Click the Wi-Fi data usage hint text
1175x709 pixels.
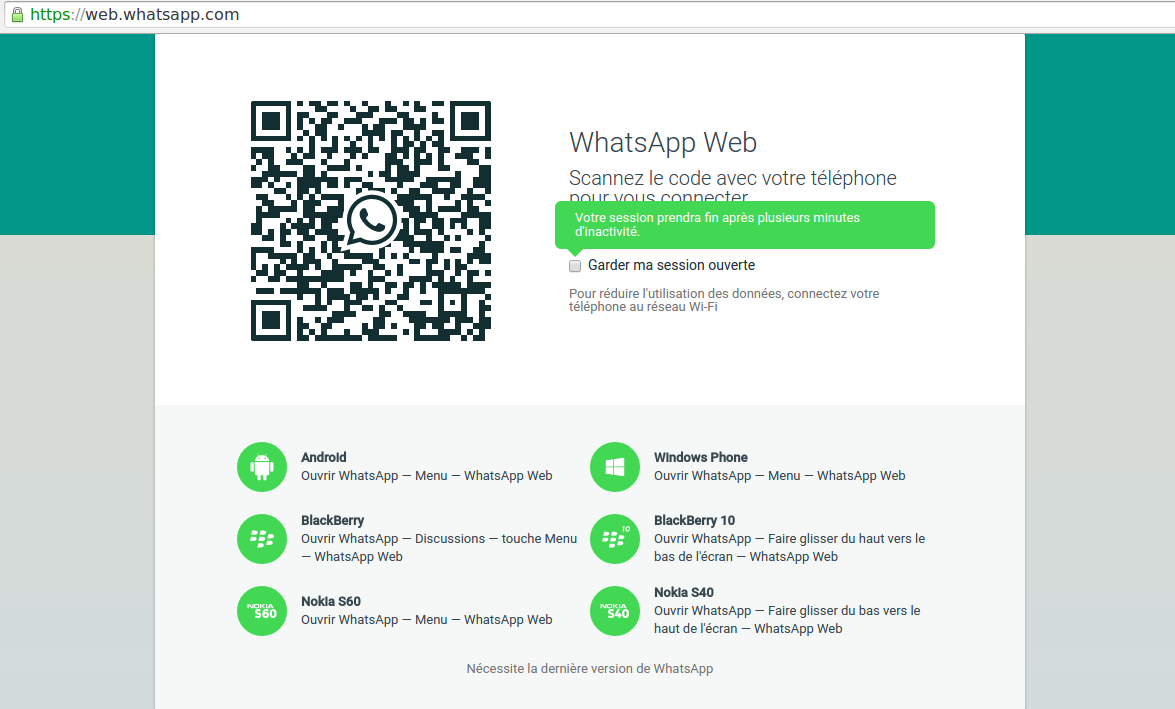coord(723,299)
